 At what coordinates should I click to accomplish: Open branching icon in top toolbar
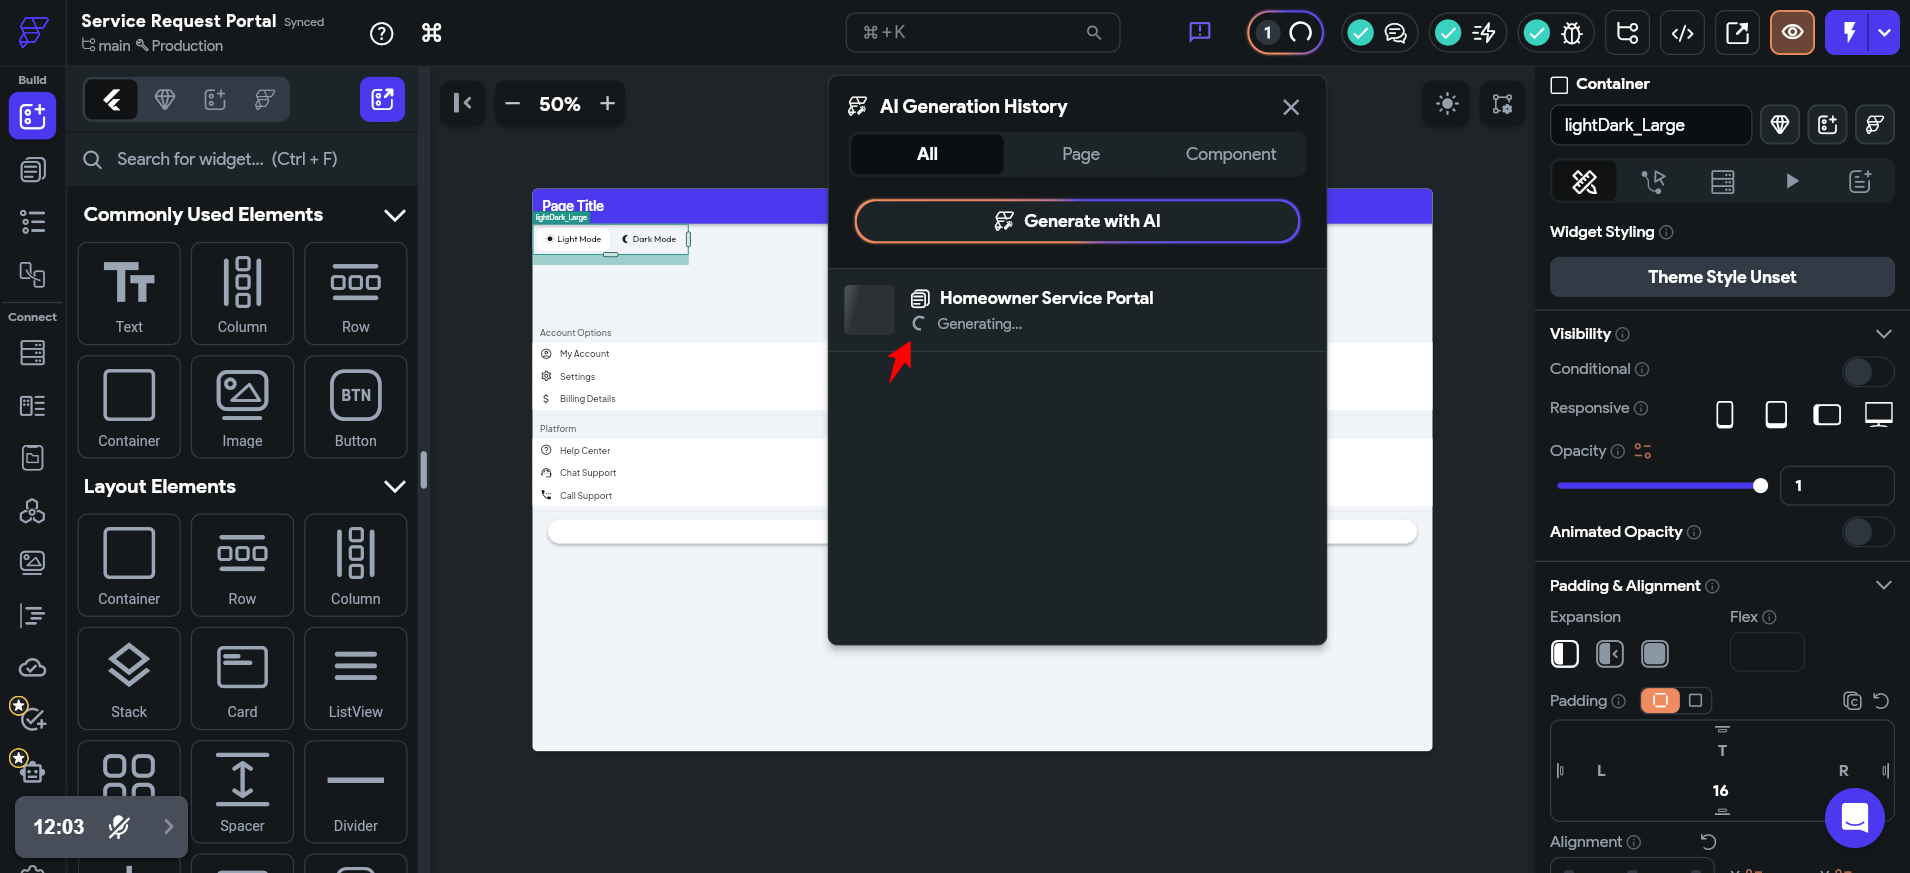(1627, 33)
